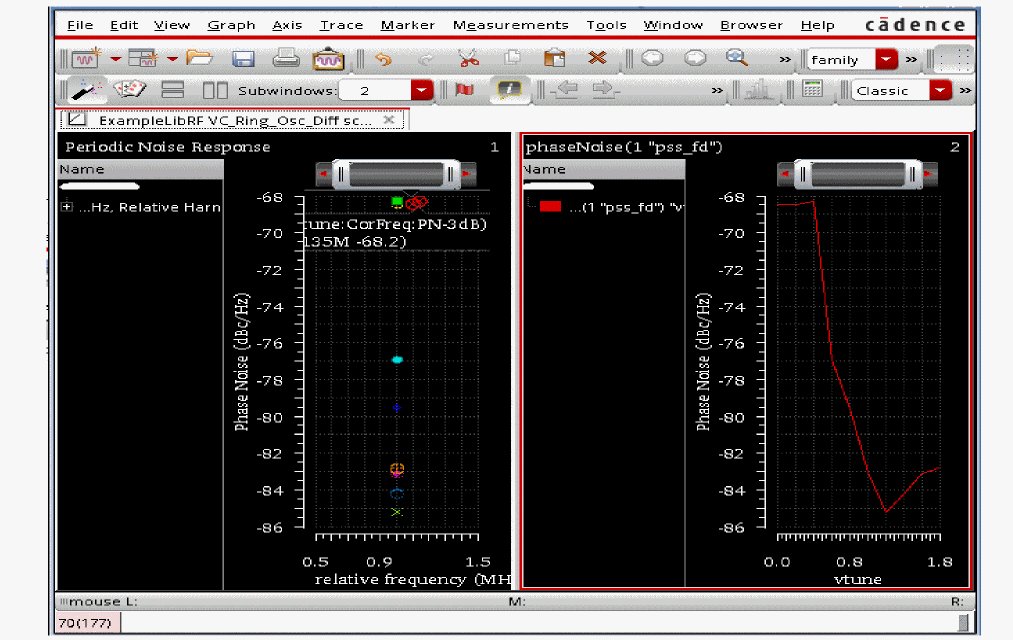Toggle the info 'i' button in toolbar
Screen dimensions: 1013x640
click(x=510, y=90)
